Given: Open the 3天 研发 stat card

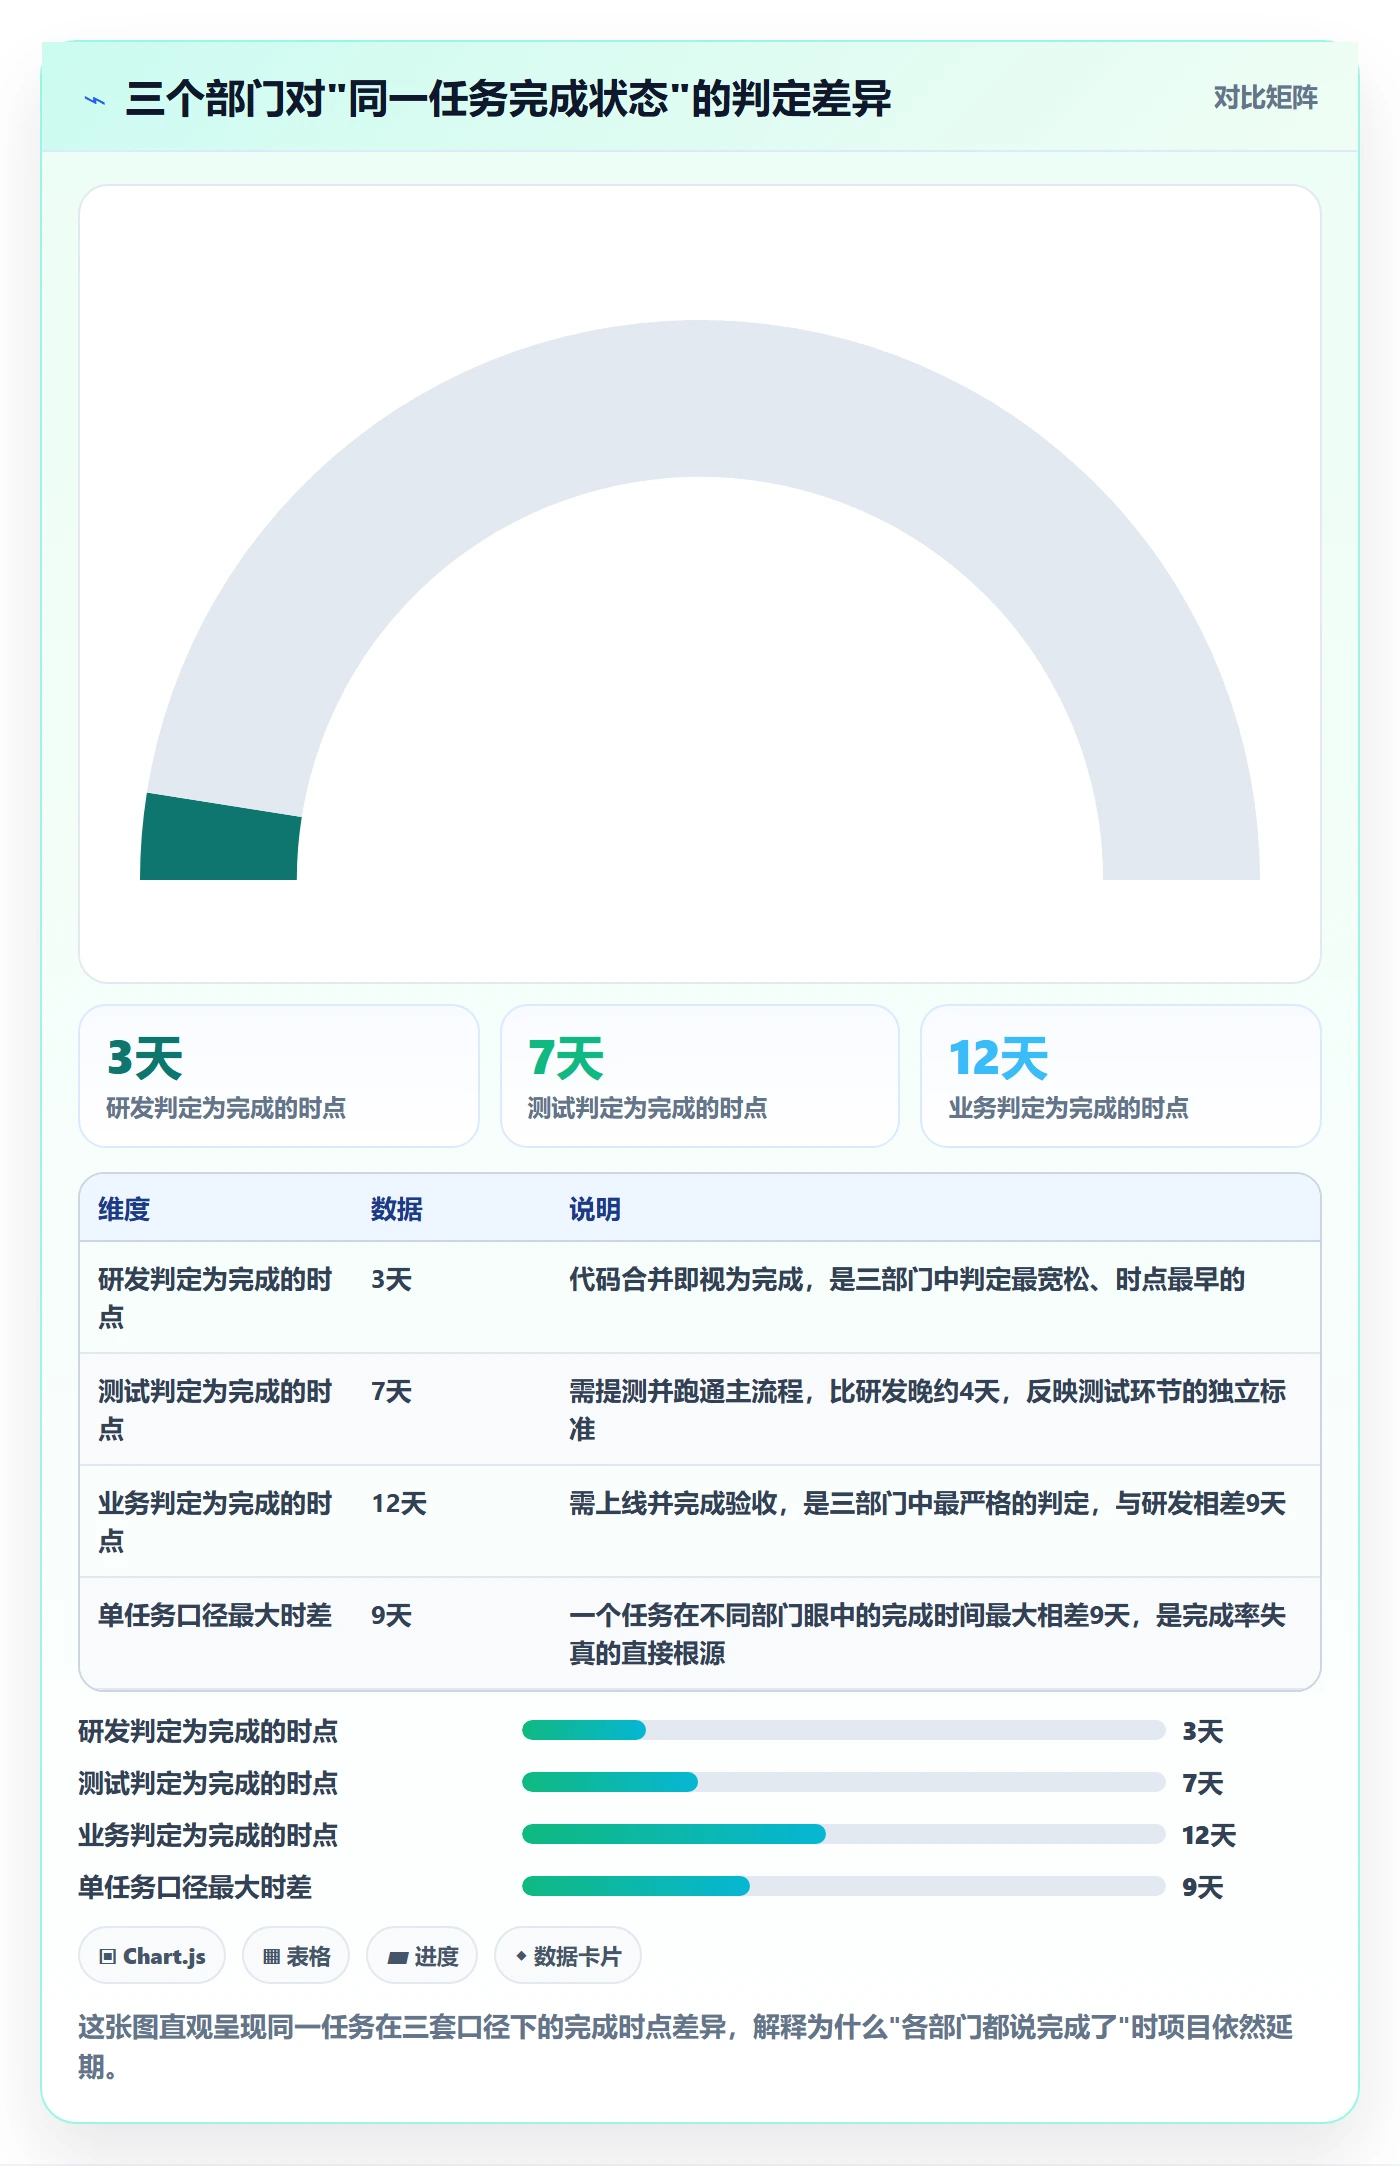Looking at the screenshot, I should pyautogui.click(x=279, y=1076).
